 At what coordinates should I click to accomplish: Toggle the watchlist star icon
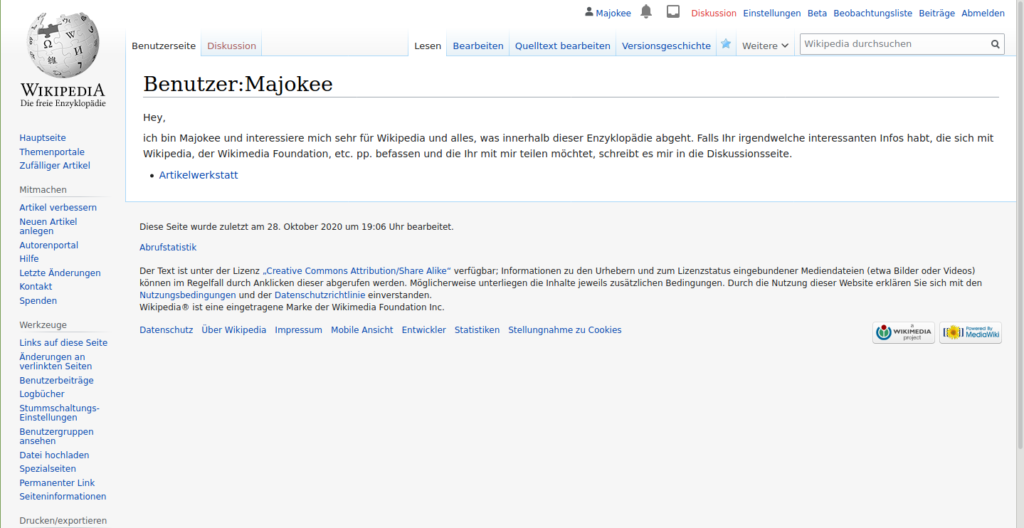[726, 44]
